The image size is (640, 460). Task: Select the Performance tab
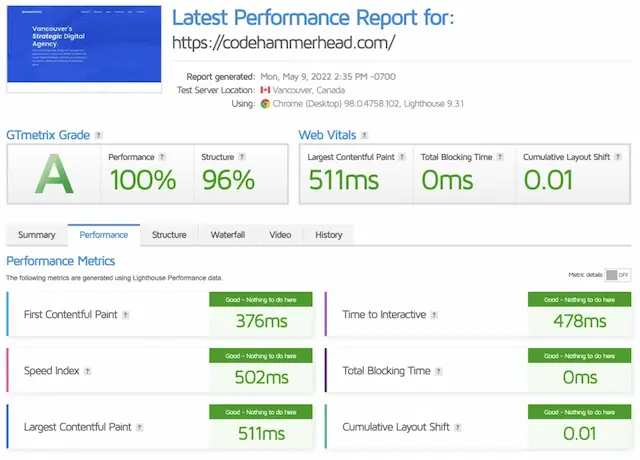[104, 235]
